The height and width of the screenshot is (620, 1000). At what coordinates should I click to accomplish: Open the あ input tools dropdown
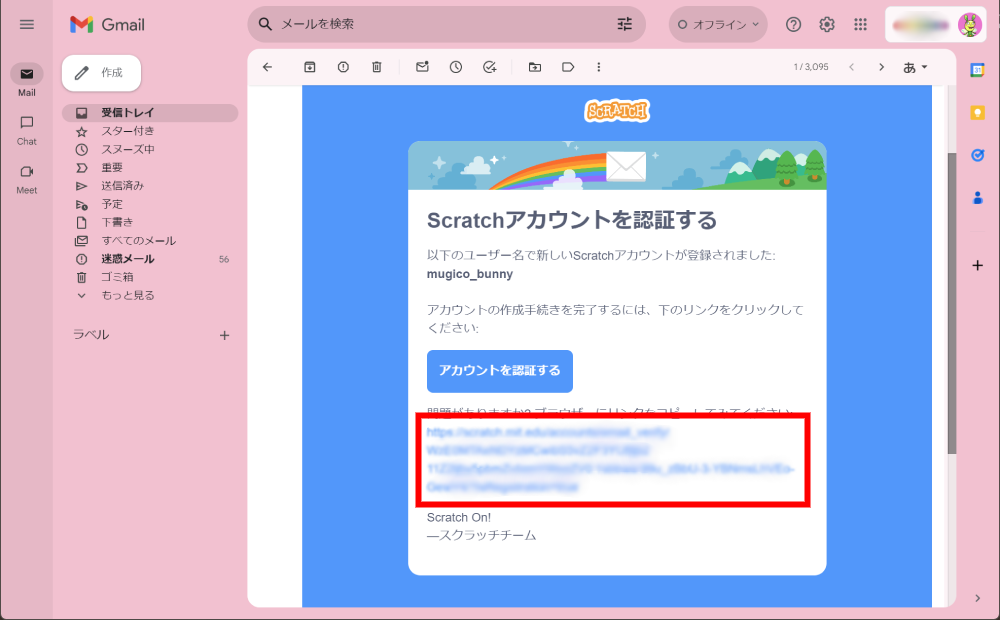(915, 67)
